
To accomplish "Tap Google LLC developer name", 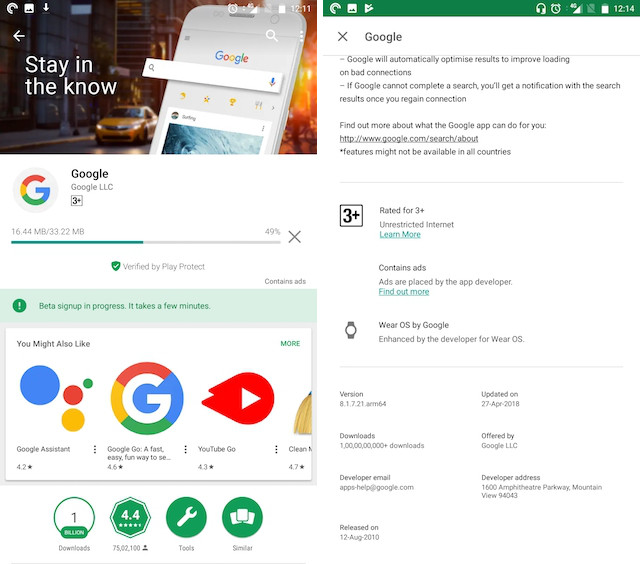I will click(92, 187).
